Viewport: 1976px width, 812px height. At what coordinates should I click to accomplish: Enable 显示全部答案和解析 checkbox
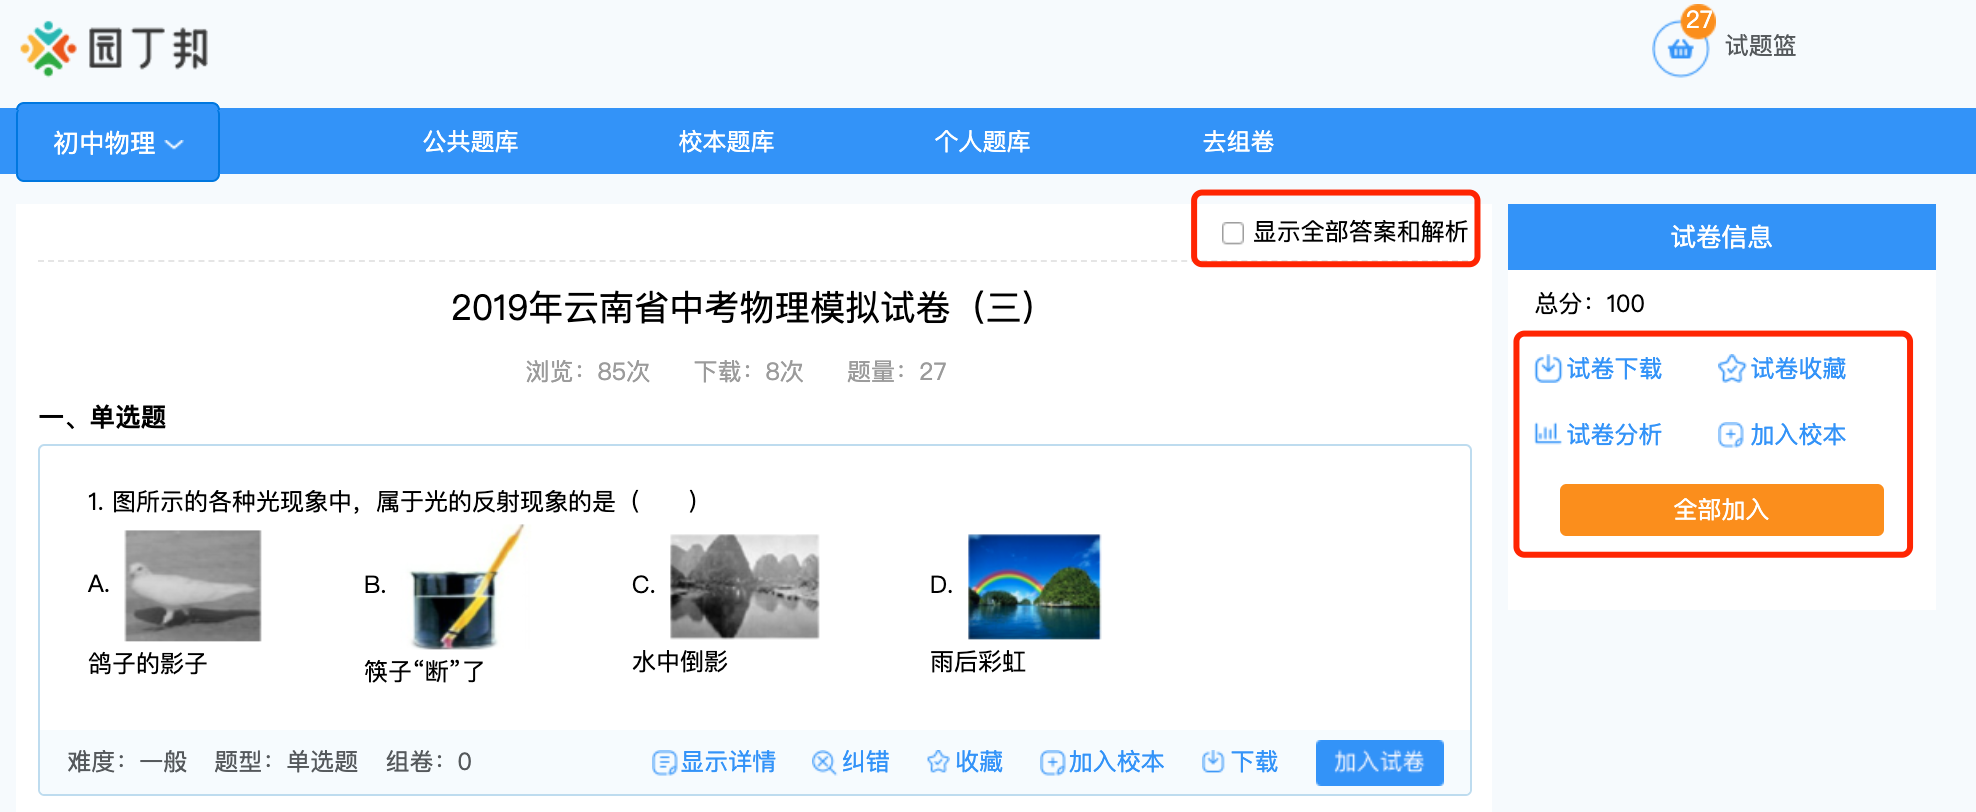coord(1233,233)
